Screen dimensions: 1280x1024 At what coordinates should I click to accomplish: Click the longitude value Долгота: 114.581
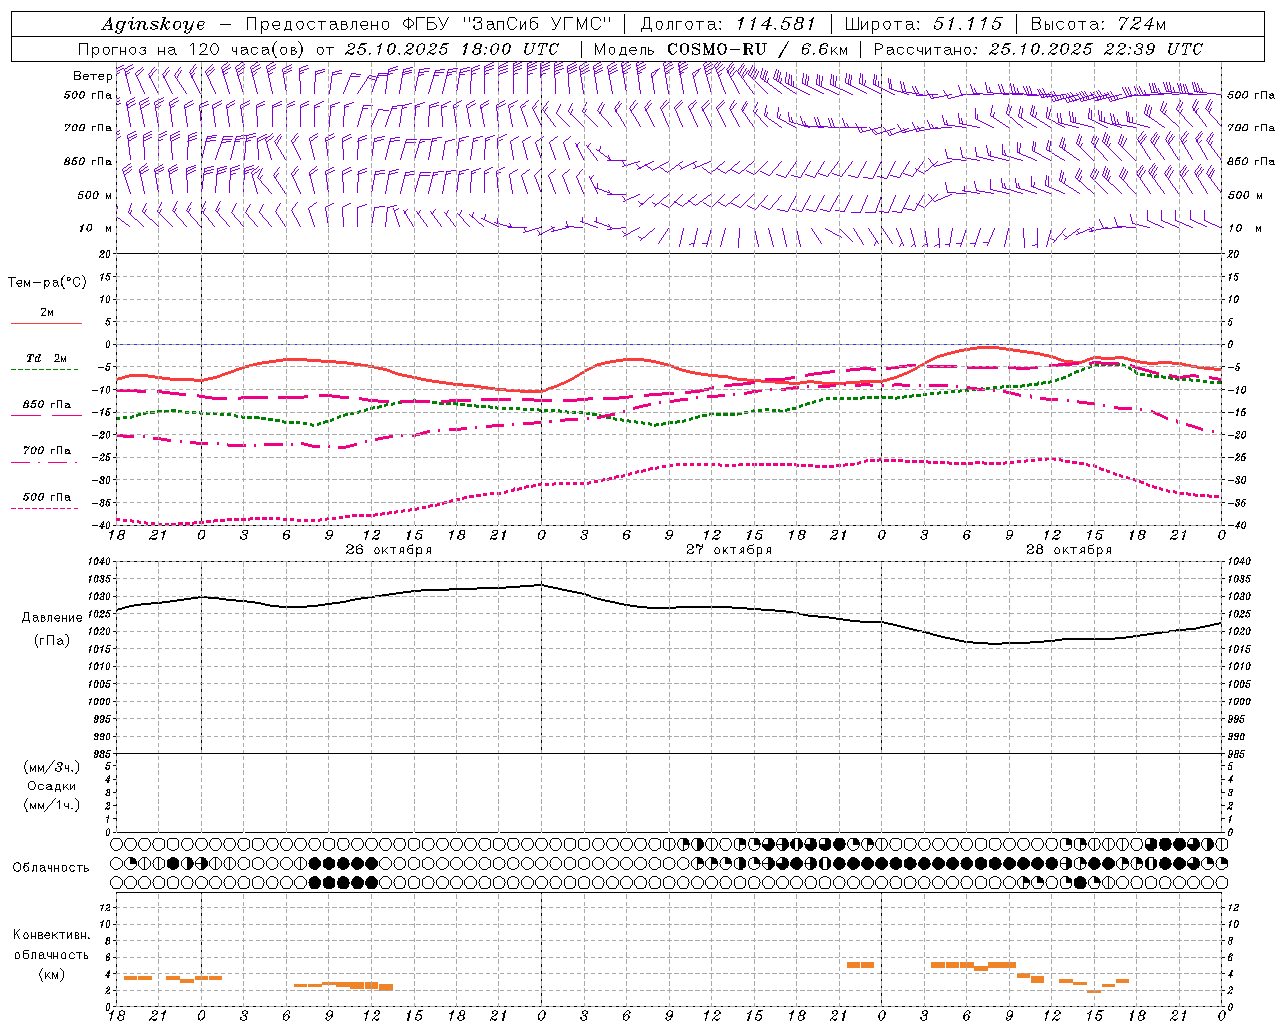pos(728,24)
